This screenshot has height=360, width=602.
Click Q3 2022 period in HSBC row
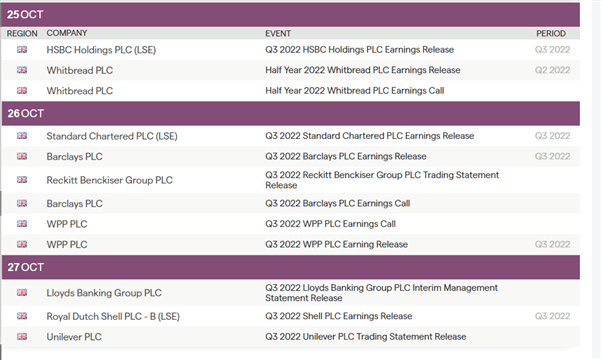(552, 50)
